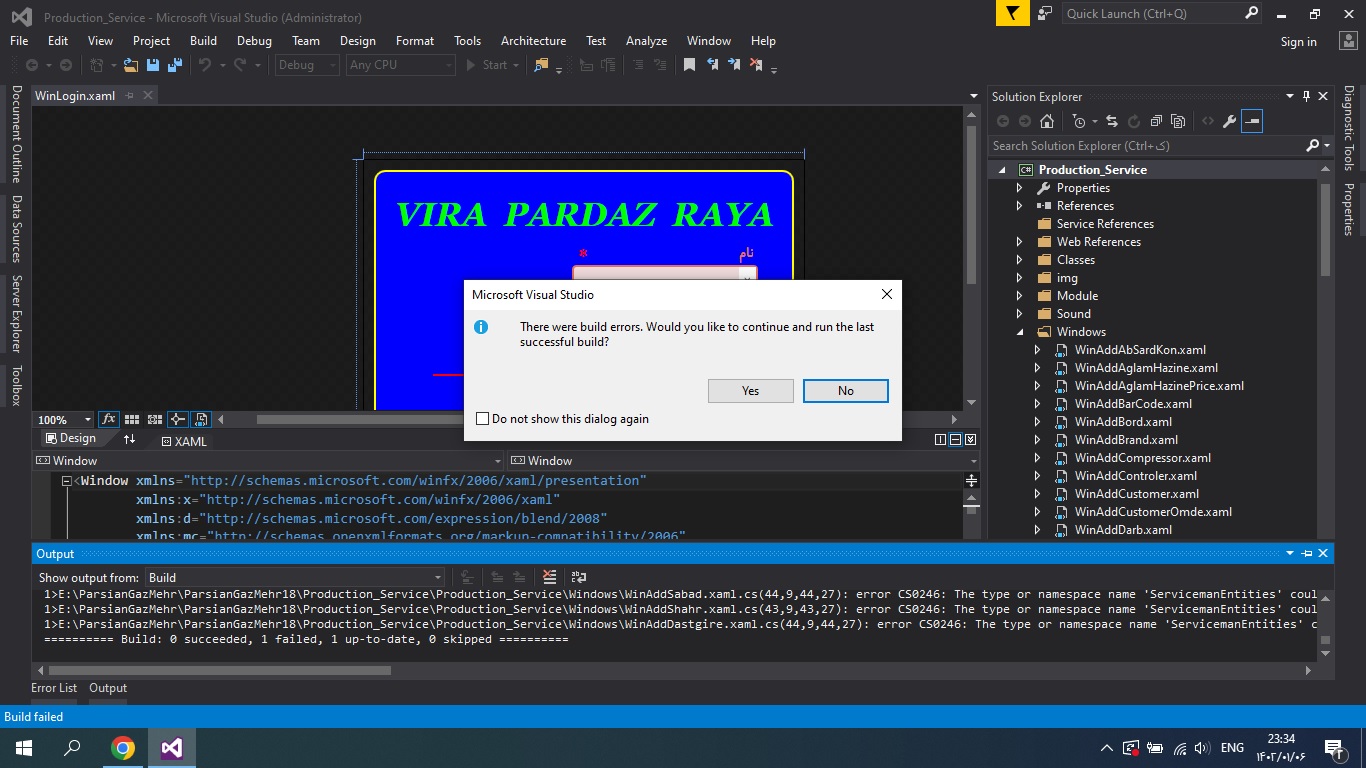Expand the Module folder

pos(1020,296)
